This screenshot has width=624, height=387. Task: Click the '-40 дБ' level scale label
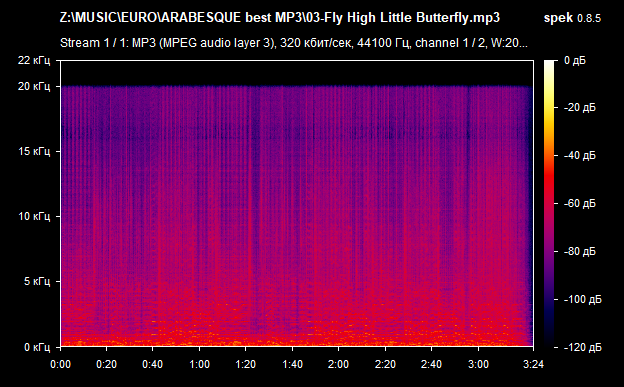pyautogui.click(x=580, y=155)
